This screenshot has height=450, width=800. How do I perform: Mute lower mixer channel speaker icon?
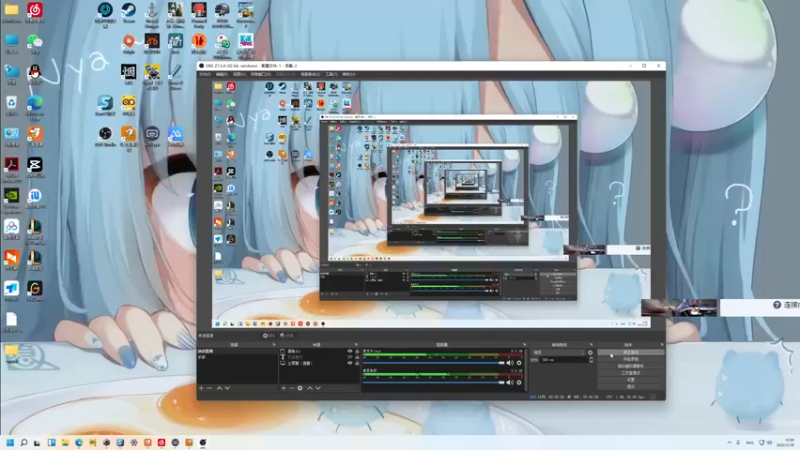click(x=510, y=383)
